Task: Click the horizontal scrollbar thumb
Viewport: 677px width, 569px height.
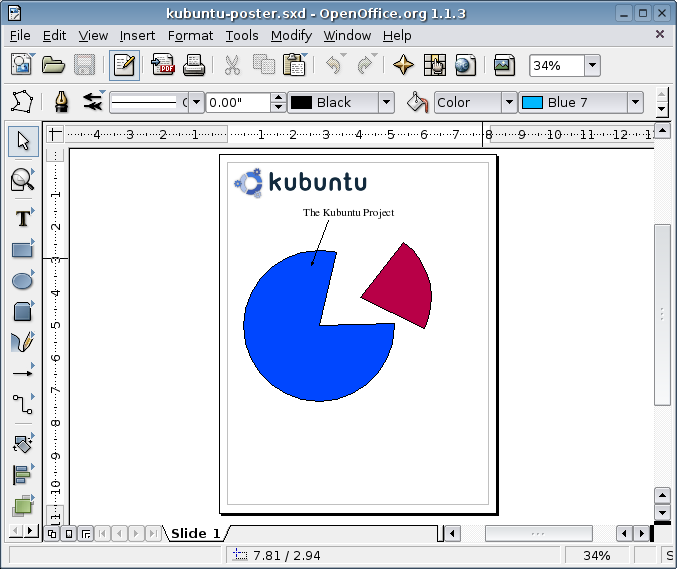Action: point(538,534)
